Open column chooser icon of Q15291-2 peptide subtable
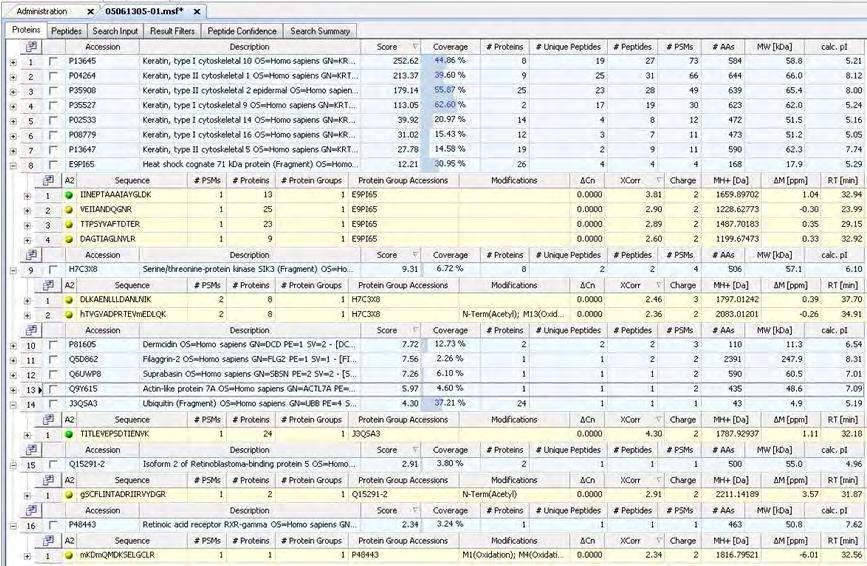 pyautogui.click(x=49, y=480)
